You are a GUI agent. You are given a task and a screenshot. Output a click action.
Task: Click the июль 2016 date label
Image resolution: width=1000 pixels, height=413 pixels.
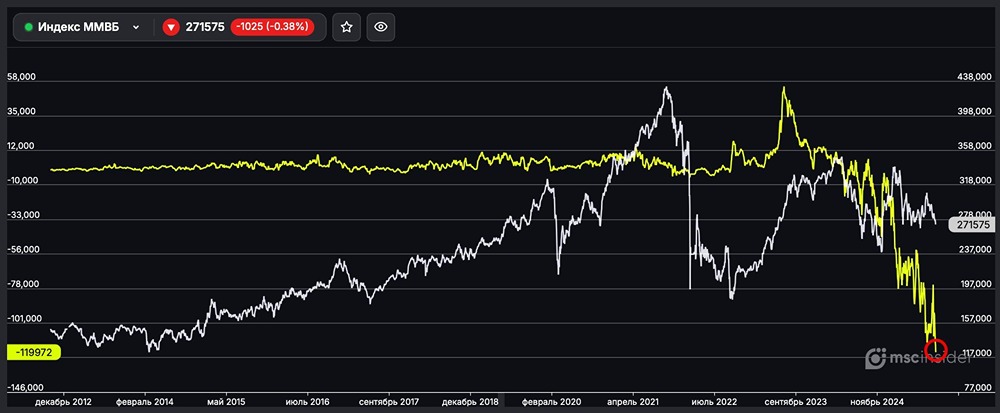click(x=308, y=402)
